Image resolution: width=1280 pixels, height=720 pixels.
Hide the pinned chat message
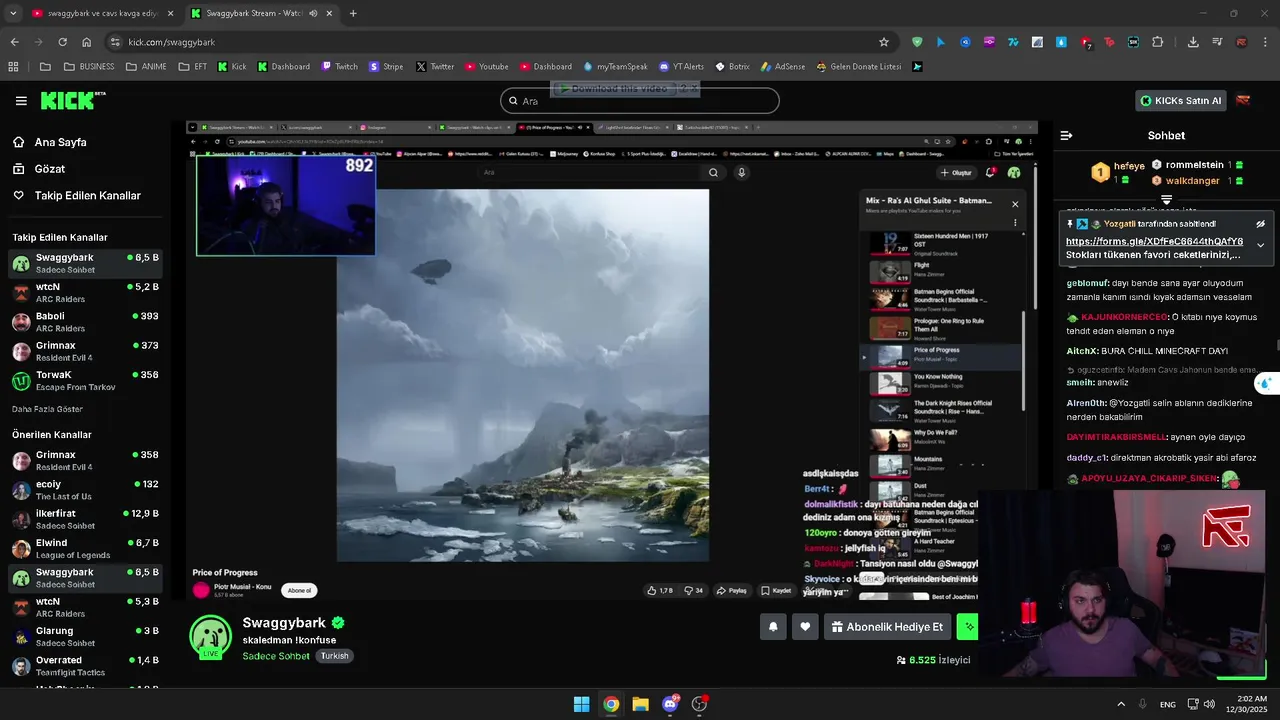coord(1260,224)
